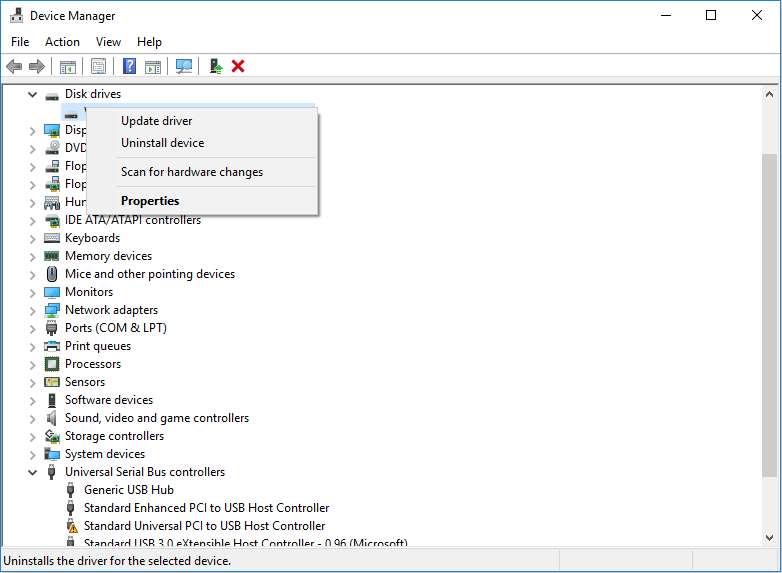Image resolution: width=782 pixels, height=573 pixels.
Task: Expand the Keyboards node
Action: click(32, 239)
